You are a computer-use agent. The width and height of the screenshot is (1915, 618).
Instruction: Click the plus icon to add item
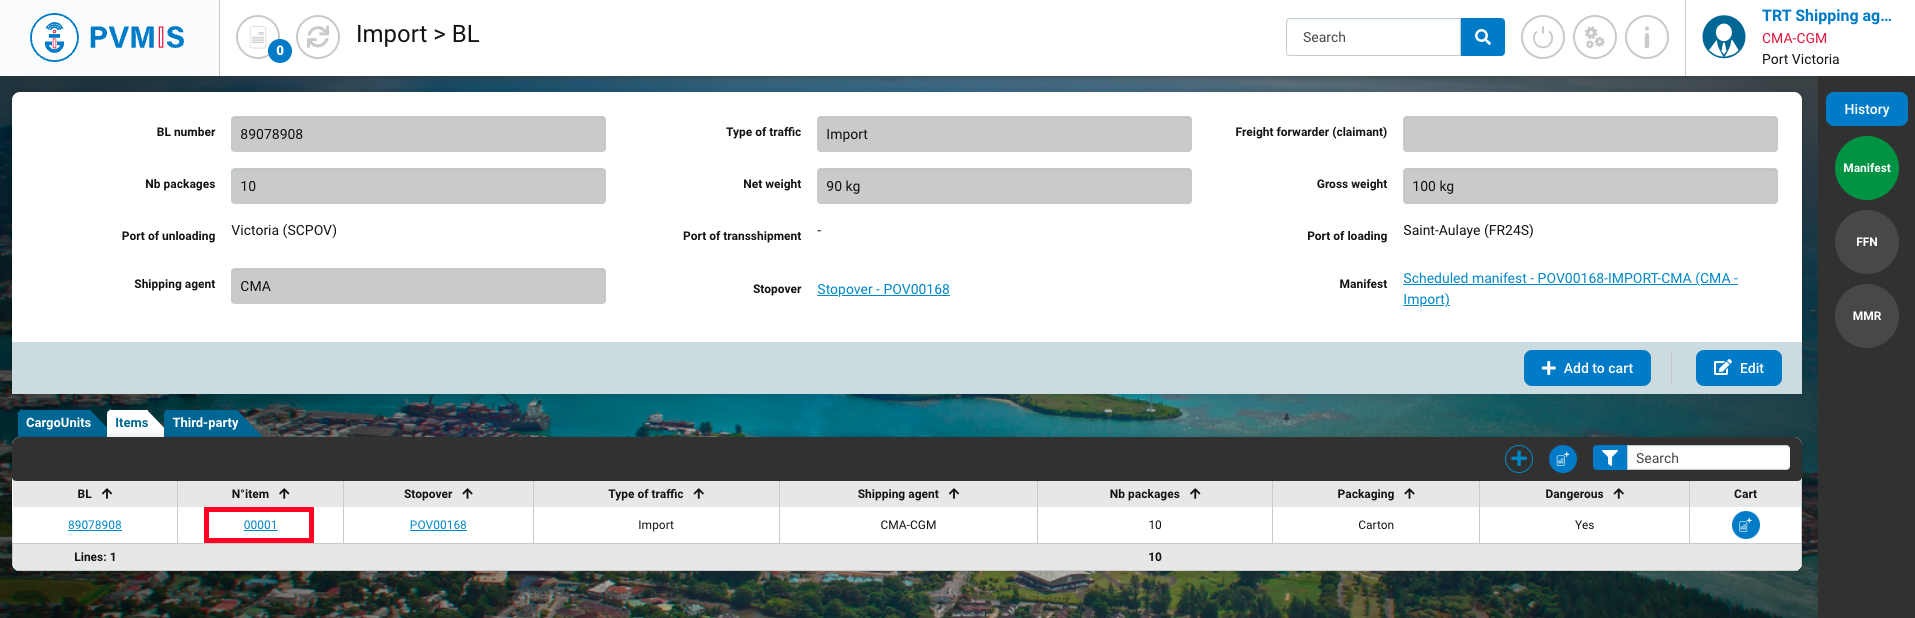[1518, 458]
